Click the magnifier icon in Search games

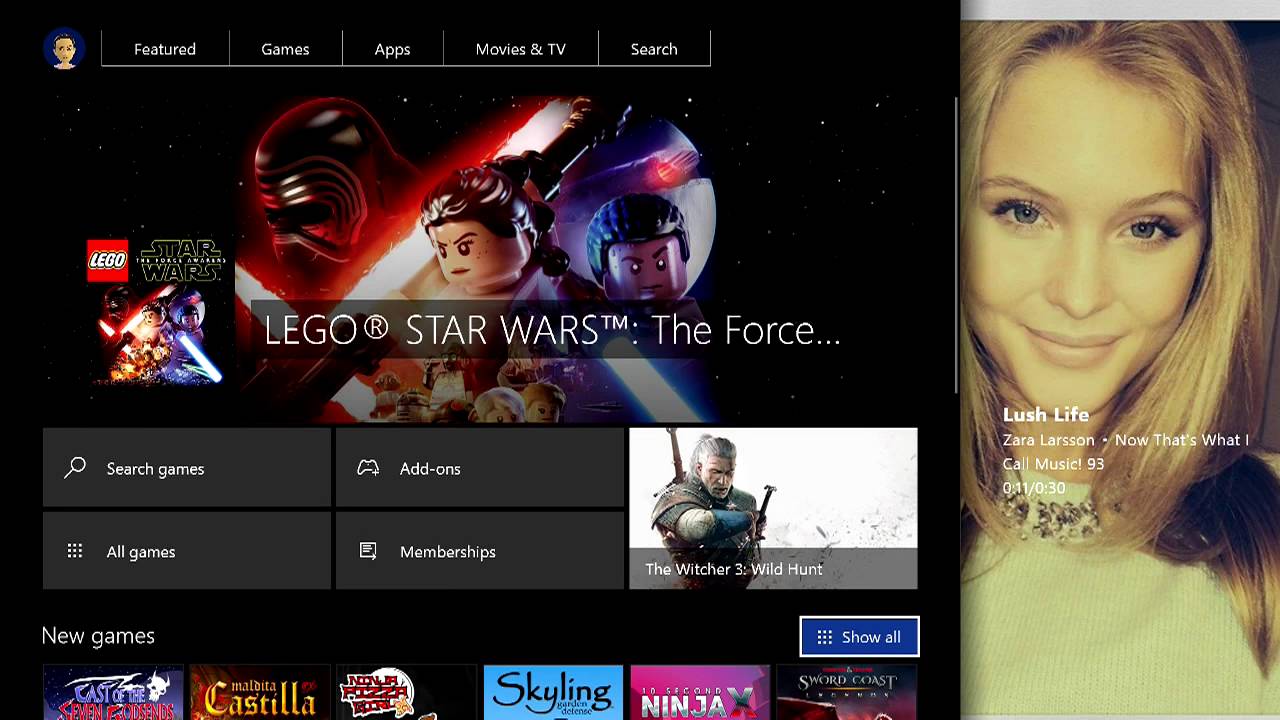[75, 468]
